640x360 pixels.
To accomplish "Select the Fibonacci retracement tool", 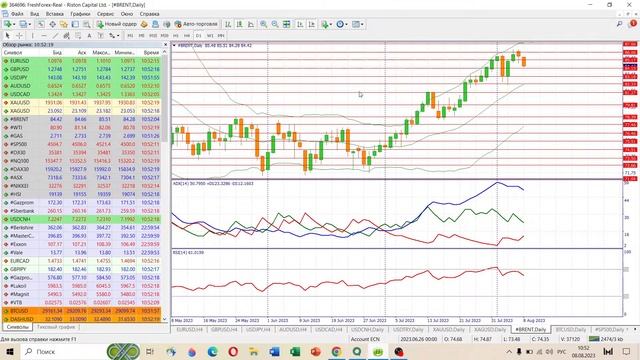I will (x=78, y=36).
